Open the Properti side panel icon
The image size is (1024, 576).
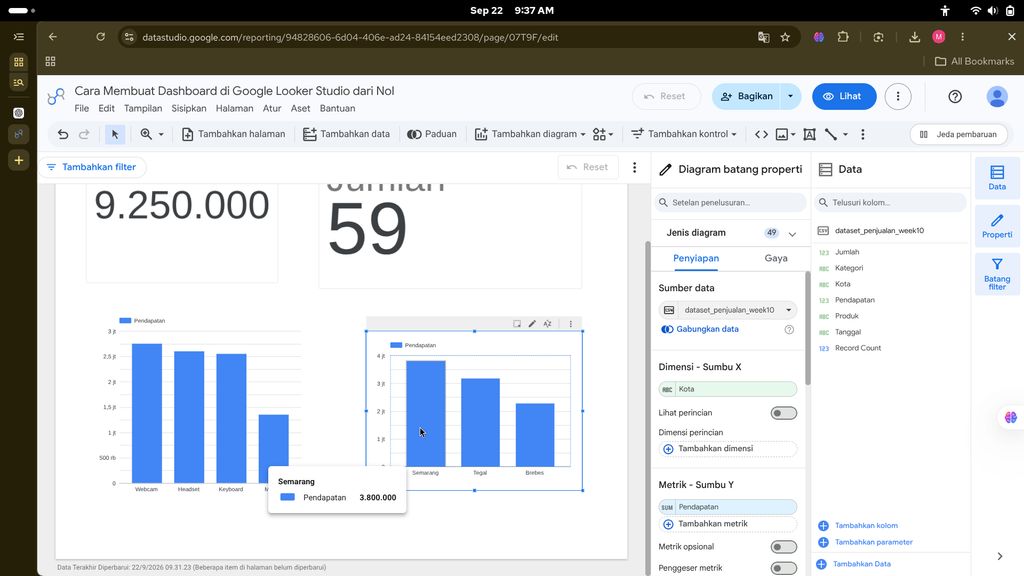997,226
